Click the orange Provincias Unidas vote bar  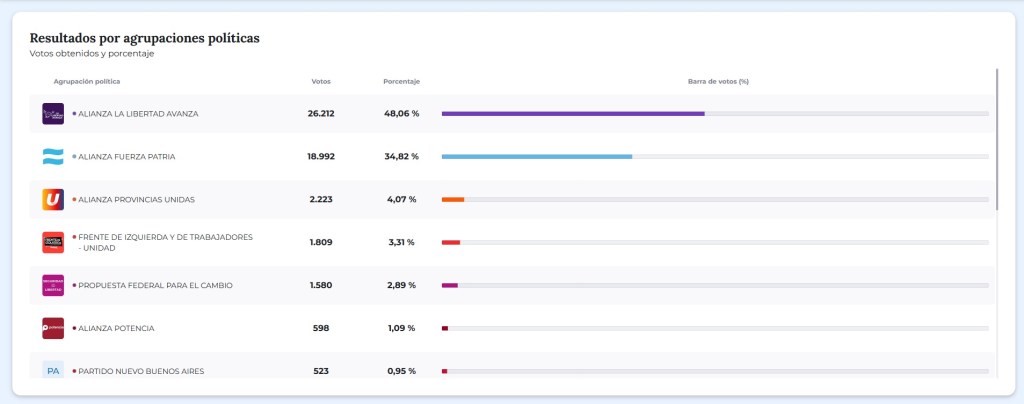click(x=453, y=200)
